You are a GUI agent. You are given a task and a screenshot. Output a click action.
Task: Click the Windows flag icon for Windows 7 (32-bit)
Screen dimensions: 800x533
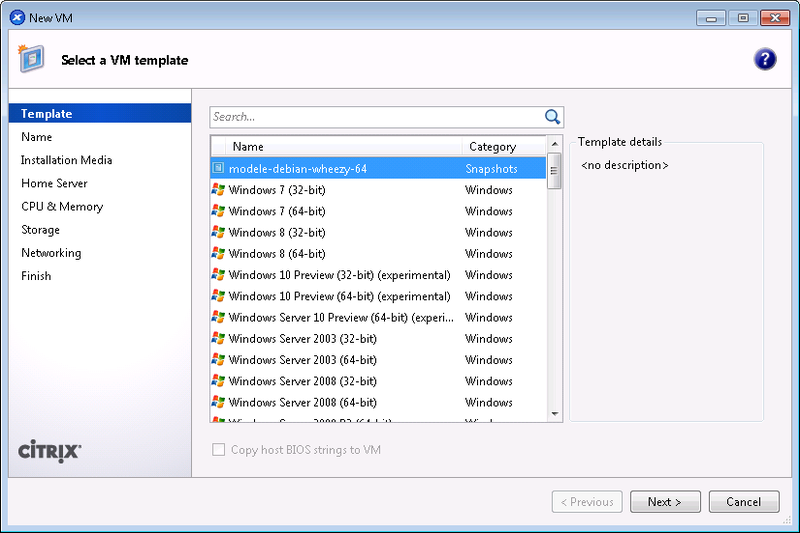[218, 190]
